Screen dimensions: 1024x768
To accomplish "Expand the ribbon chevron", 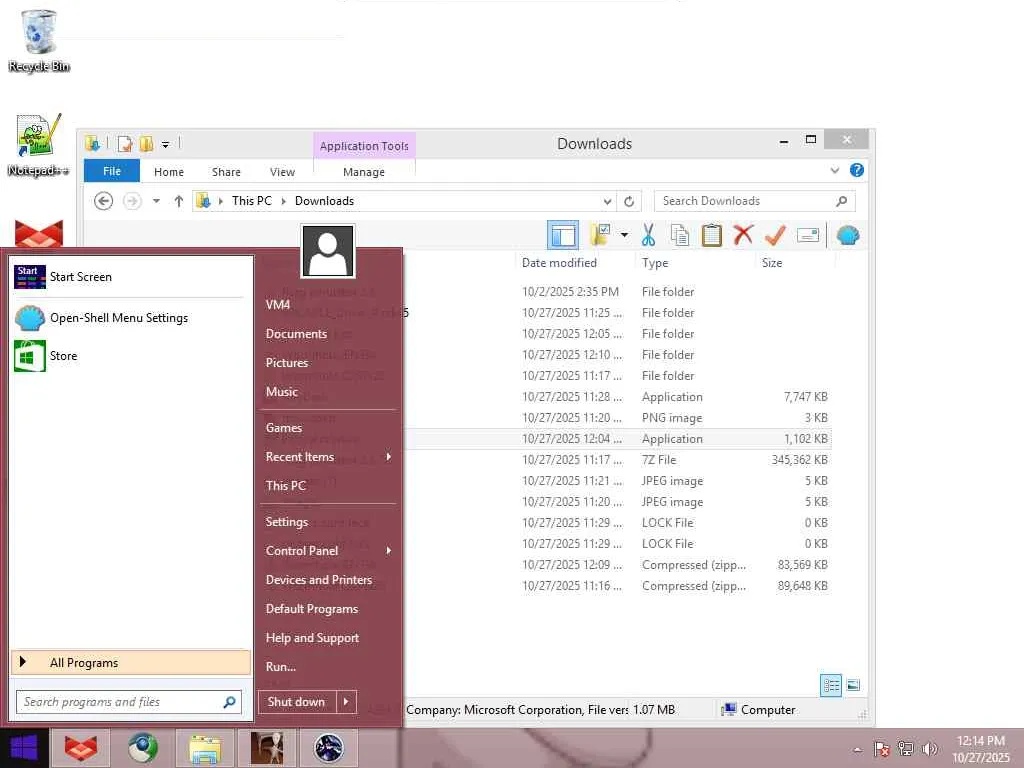I will pyautogui.click(x=835, y=170).
